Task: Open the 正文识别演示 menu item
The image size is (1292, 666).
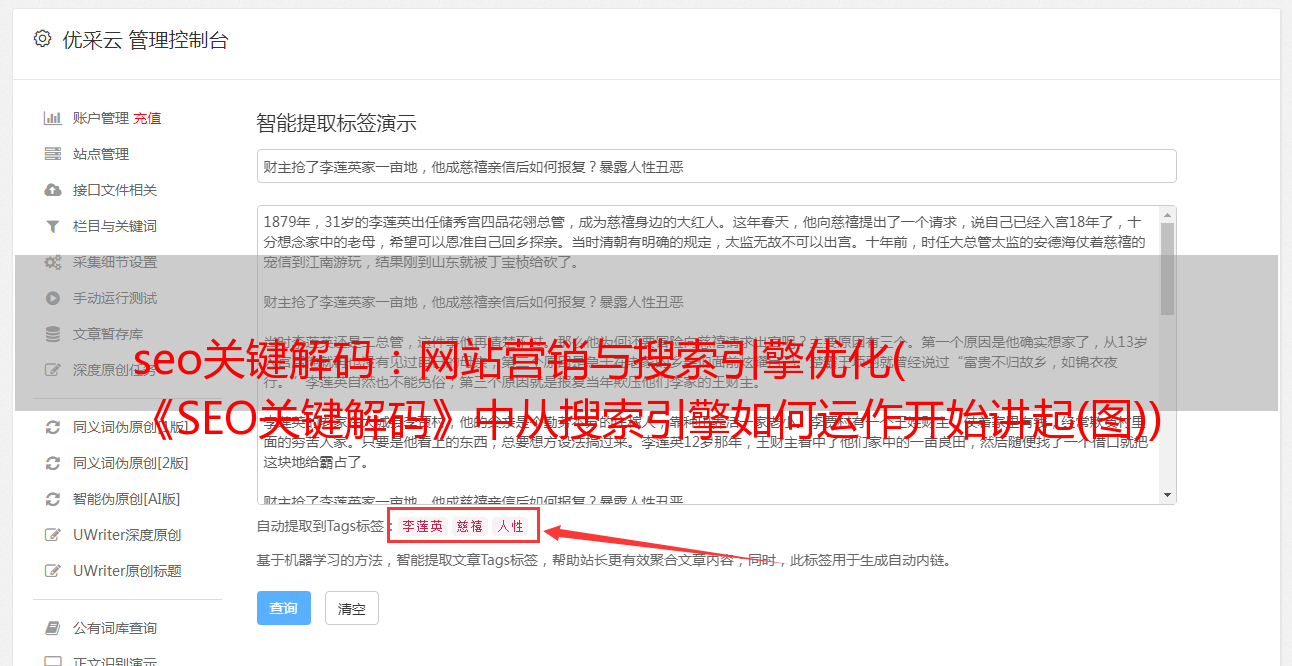Action: (115, 661)
